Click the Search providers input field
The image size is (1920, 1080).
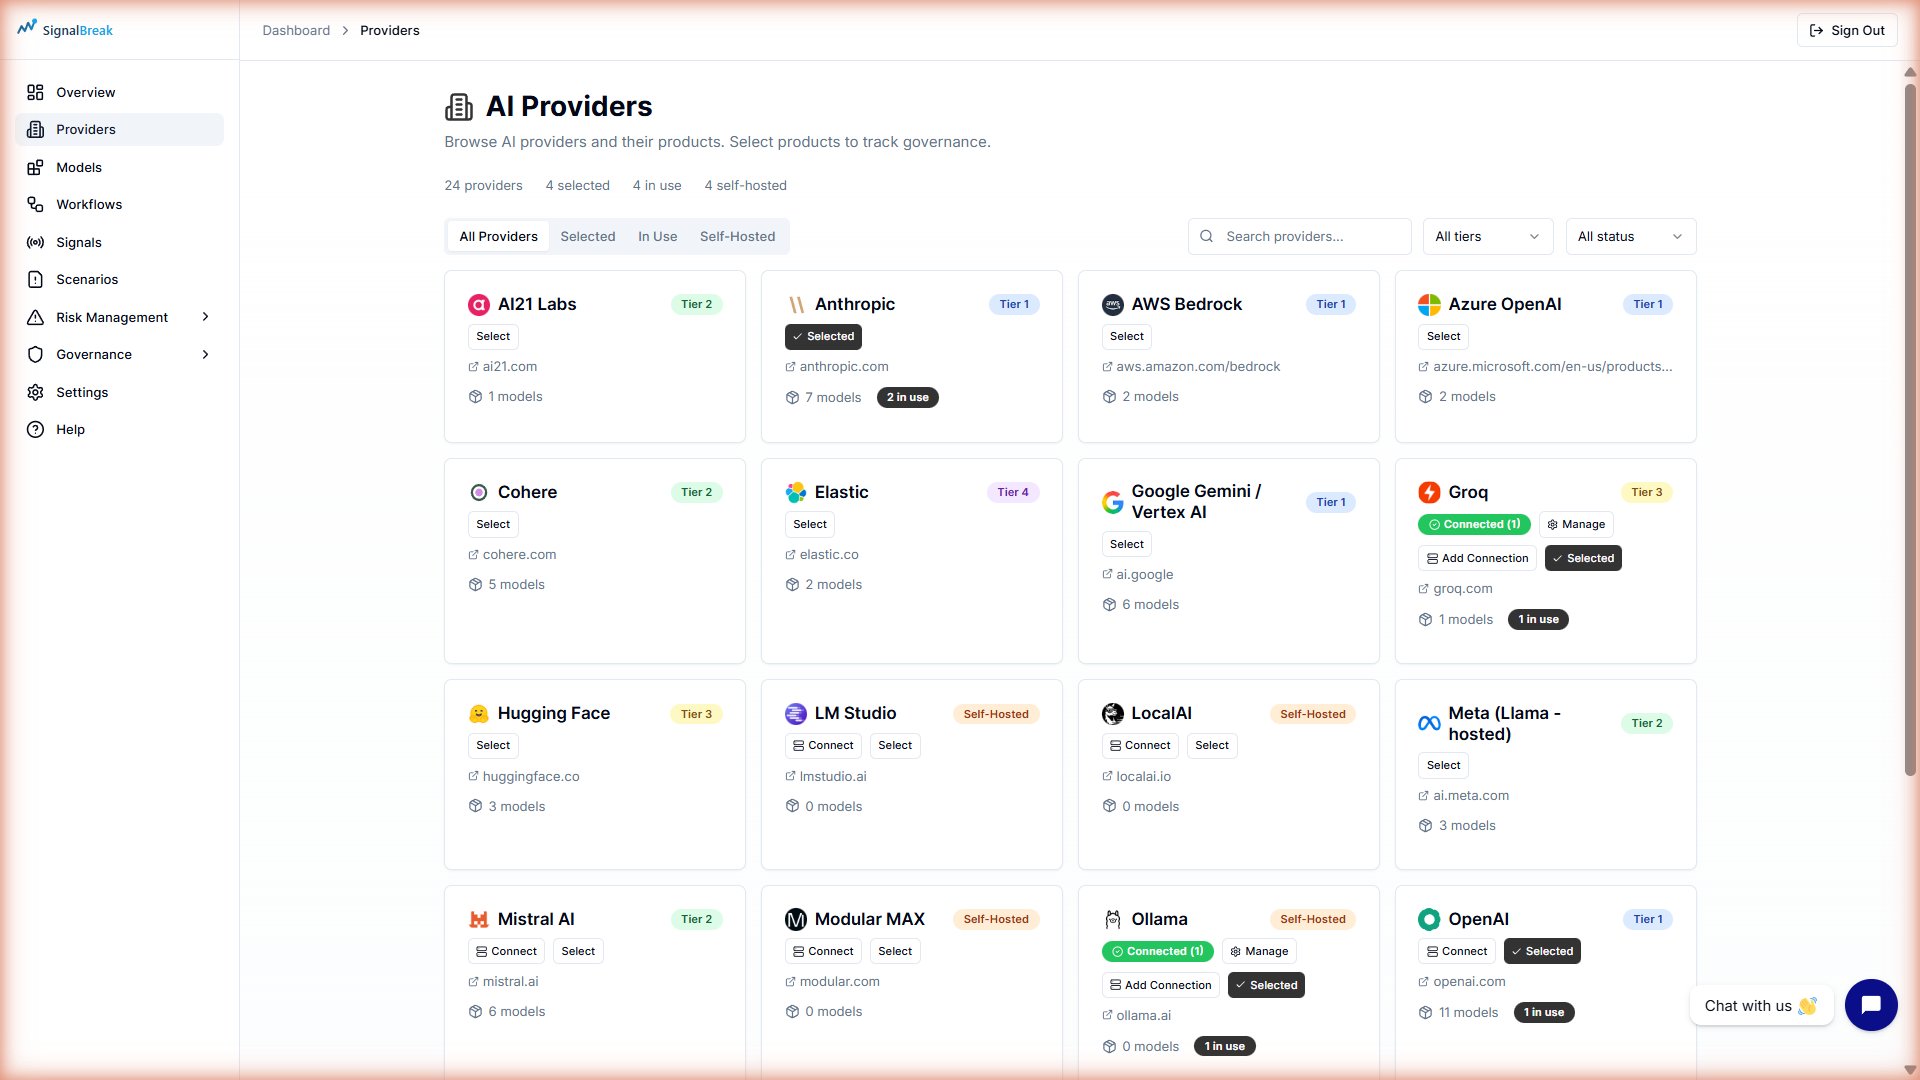click(1300, 236)
